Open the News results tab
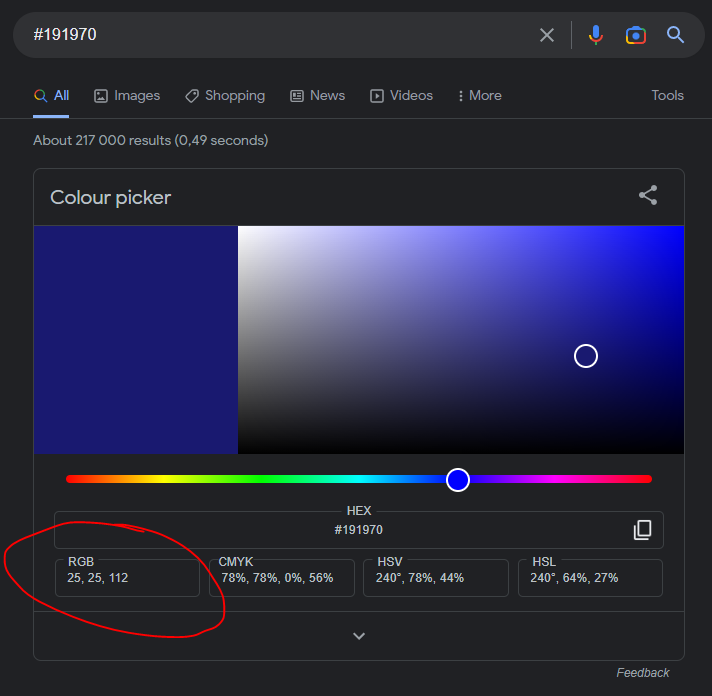 317,96
